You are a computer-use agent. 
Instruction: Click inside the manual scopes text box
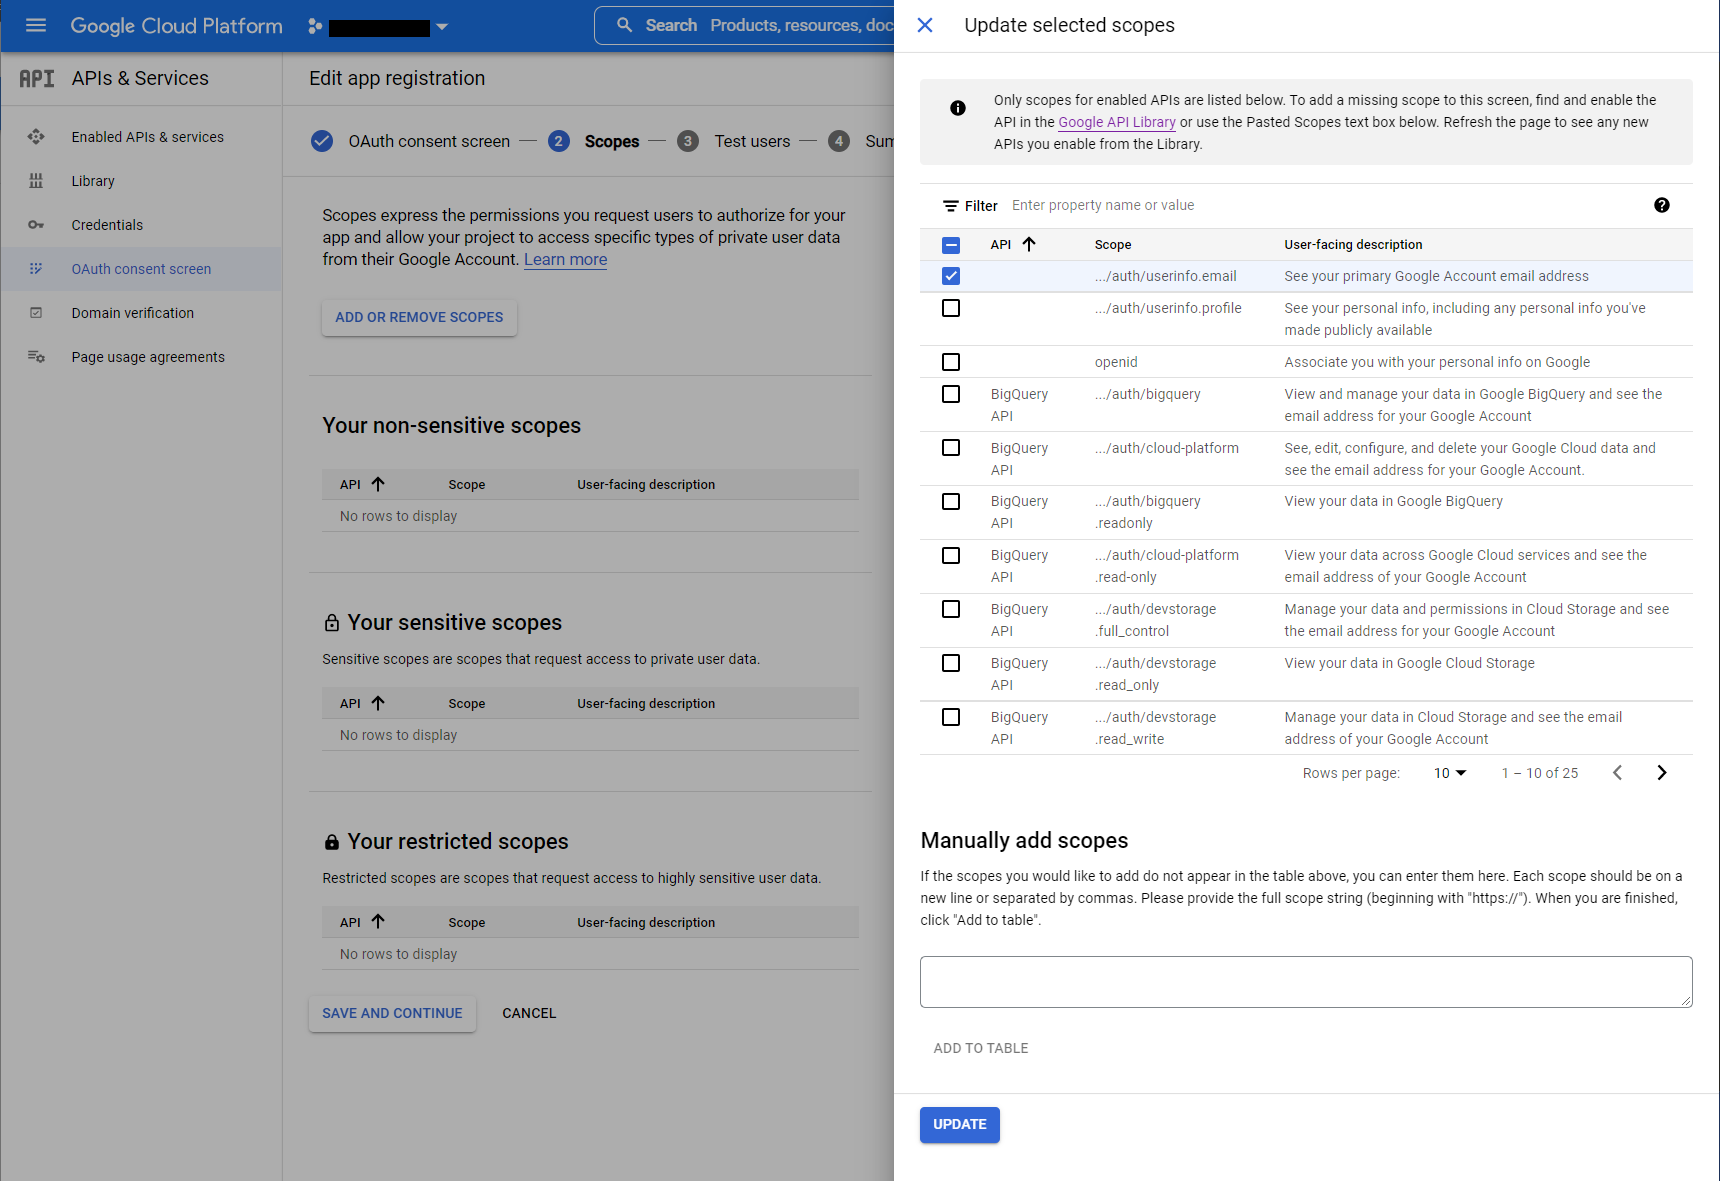pos(1305,981)
